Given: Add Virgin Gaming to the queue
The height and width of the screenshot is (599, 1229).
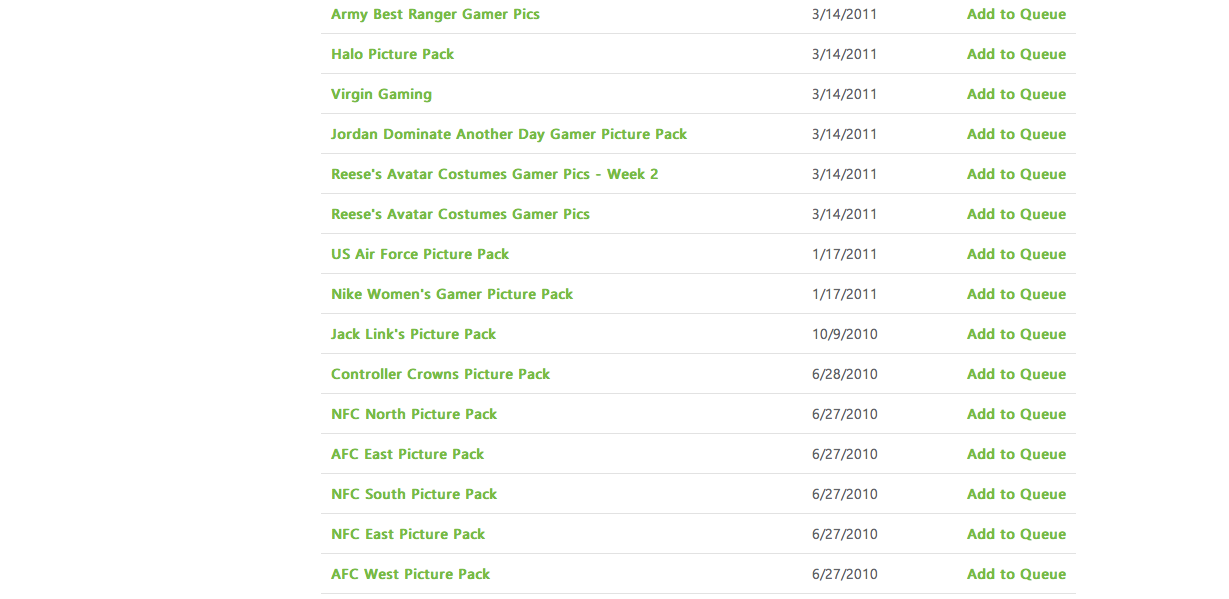Looking at the screenshot, I should pos(1016,94).
